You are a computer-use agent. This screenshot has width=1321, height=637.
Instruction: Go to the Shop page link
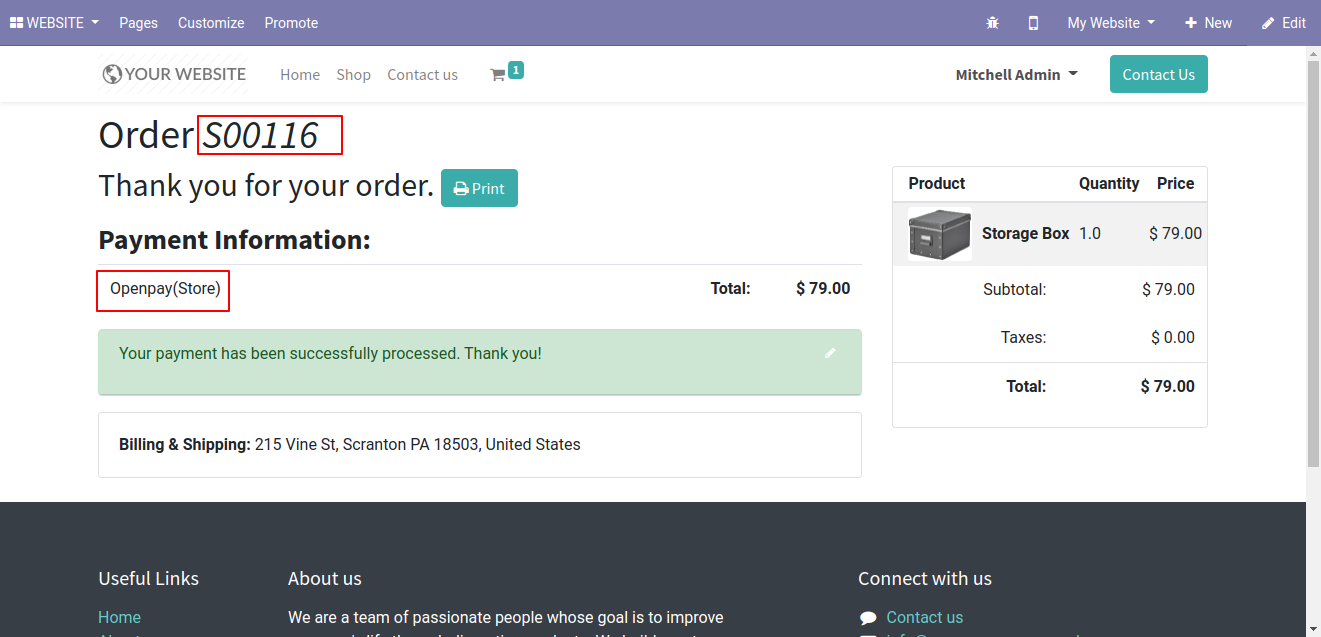[x=353, y=75]
